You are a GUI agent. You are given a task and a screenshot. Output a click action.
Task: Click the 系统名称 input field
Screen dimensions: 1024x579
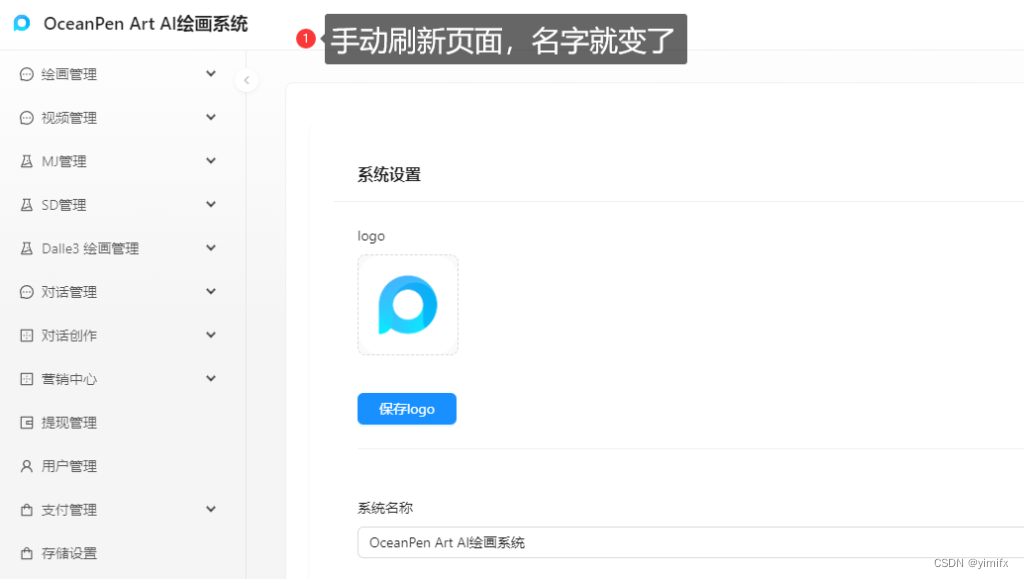click(690, 542)
